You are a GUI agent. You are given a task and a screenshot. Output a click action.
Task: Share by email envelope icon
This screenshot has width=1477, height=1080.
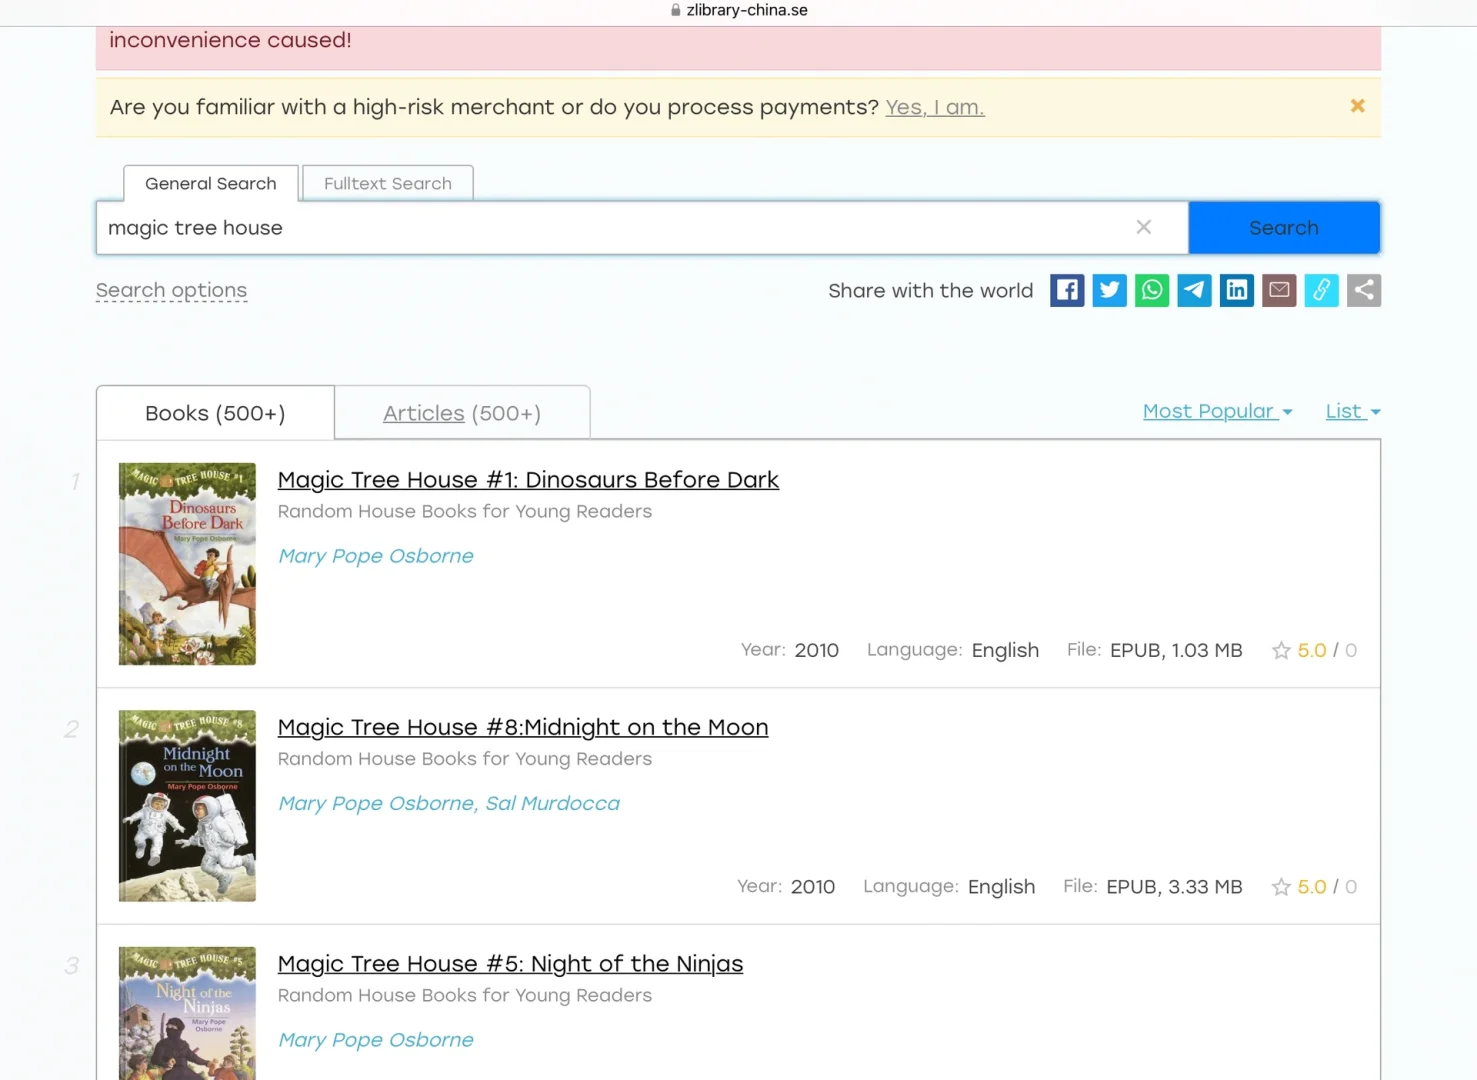click(x=1279, y=290)
